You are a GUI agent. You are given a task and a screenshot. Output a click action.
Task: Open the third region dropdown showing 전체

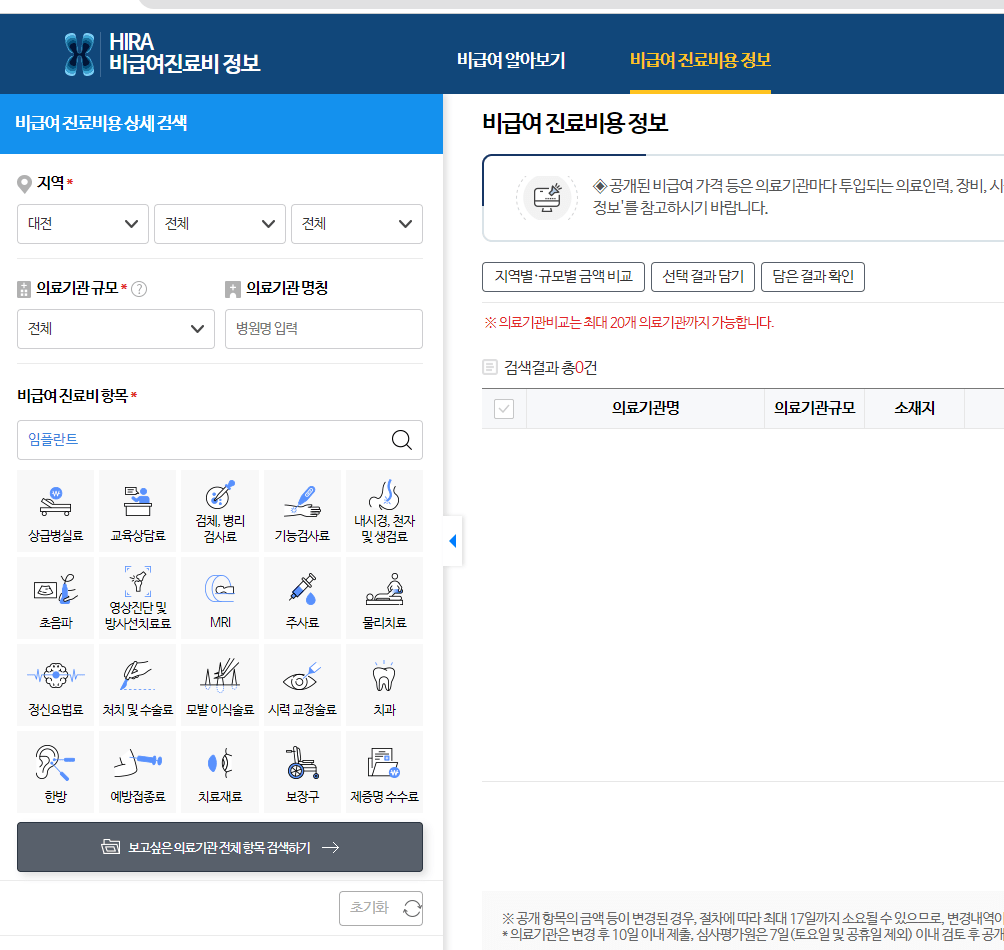[357, 224]
